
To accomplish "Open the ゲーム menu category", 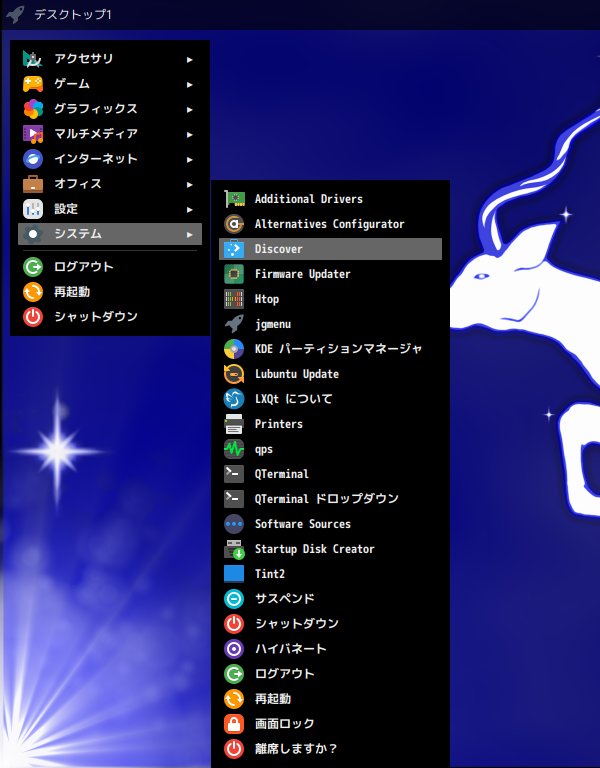I will [110, 84].
